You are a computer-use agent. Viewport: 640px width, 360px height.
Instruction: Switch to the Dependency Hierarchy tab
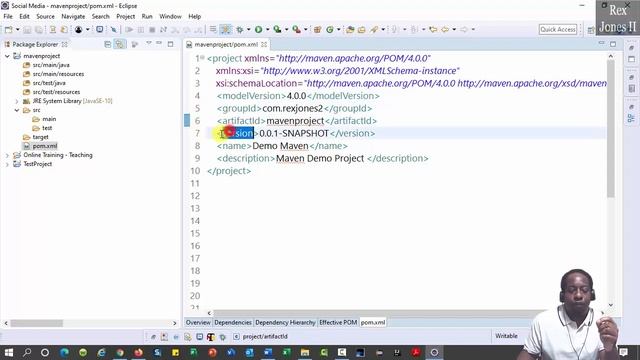[285, 322]
